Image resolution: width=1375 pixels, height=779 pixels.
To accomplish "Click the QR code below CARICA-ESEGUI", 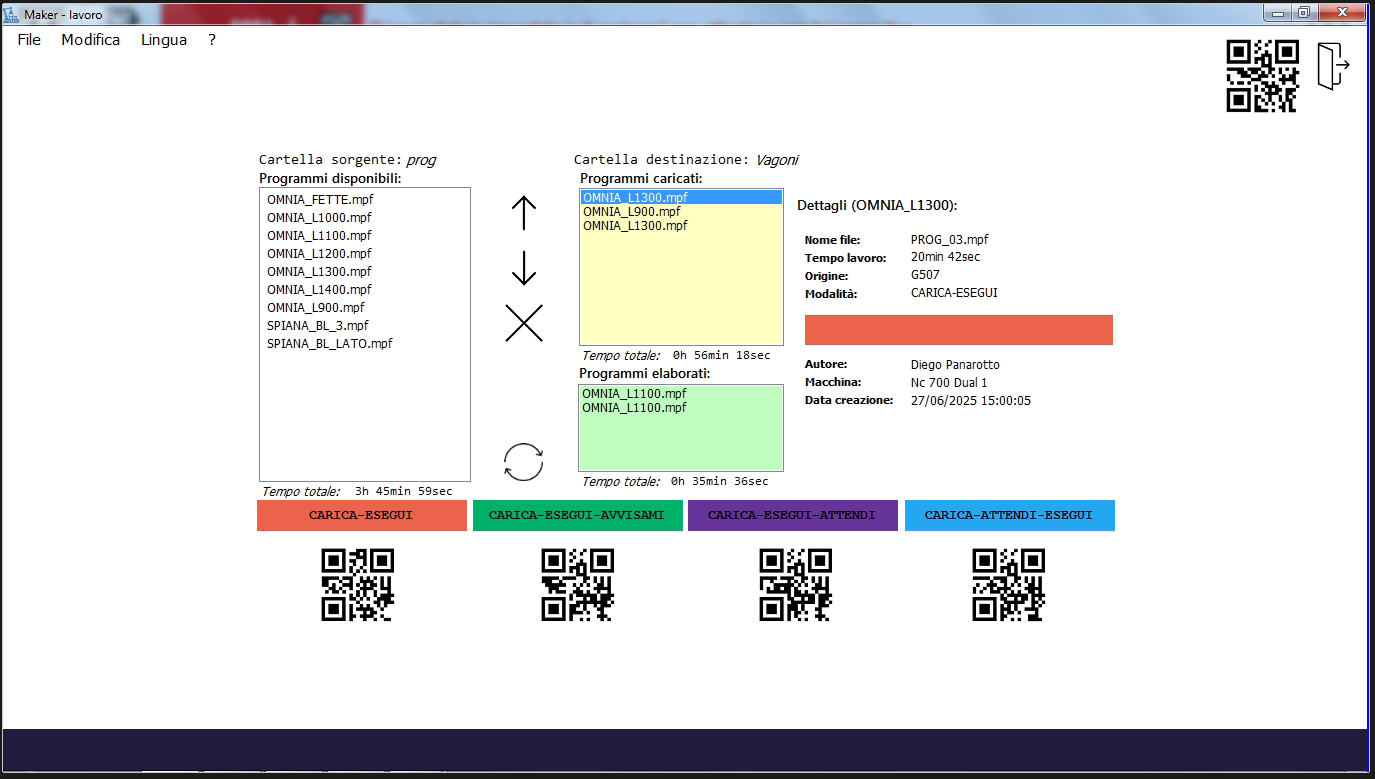I will click(357, 584).
